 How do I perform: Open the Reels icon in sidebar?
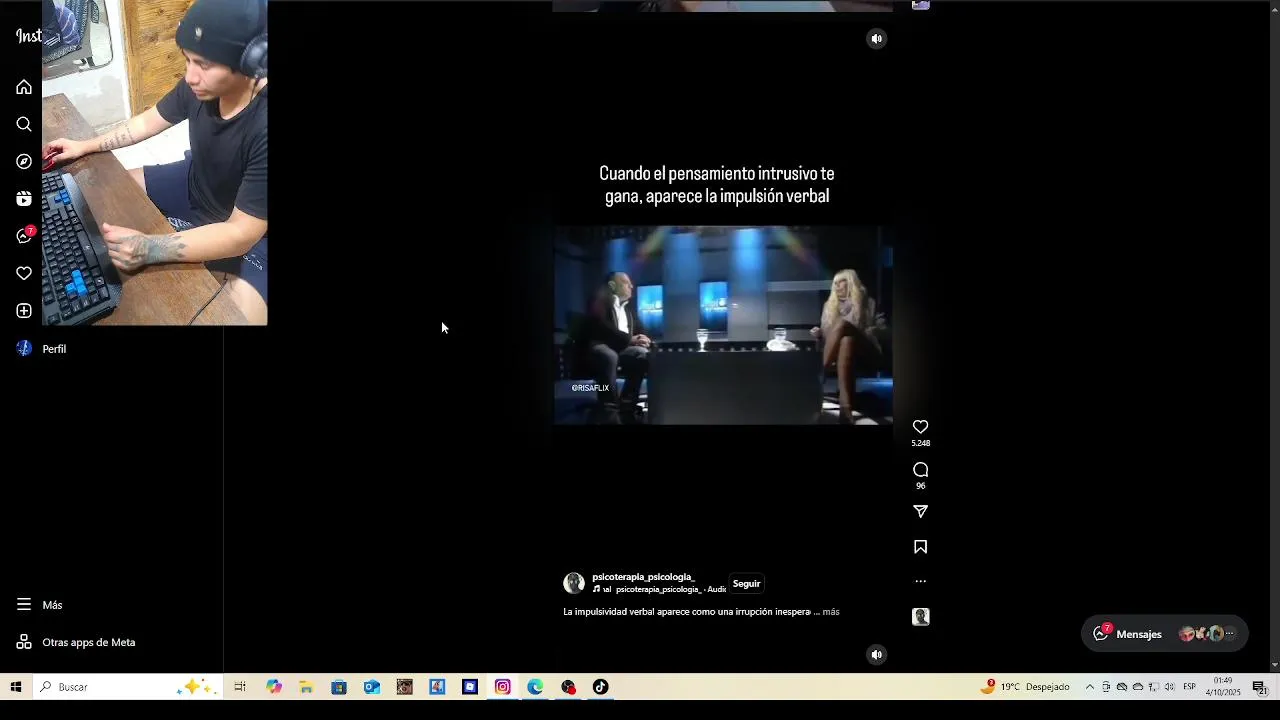[24, 199]
